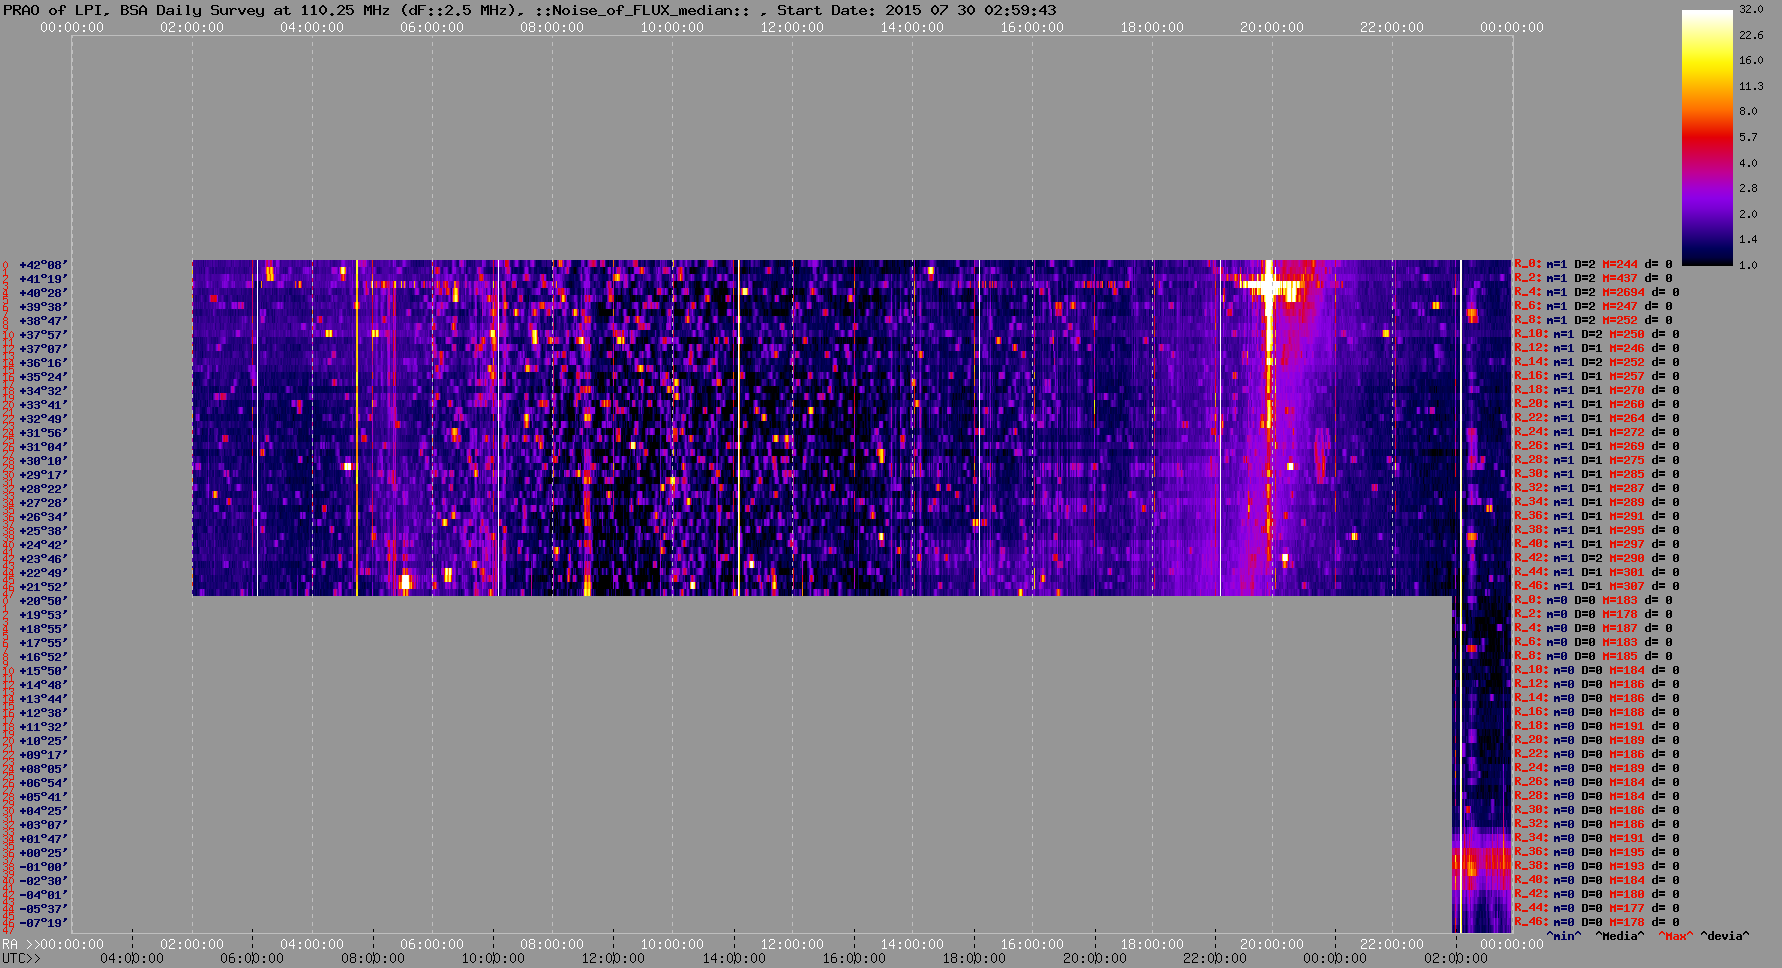Click the R_2 row with M=178 and m=0

click(1594, 614)
